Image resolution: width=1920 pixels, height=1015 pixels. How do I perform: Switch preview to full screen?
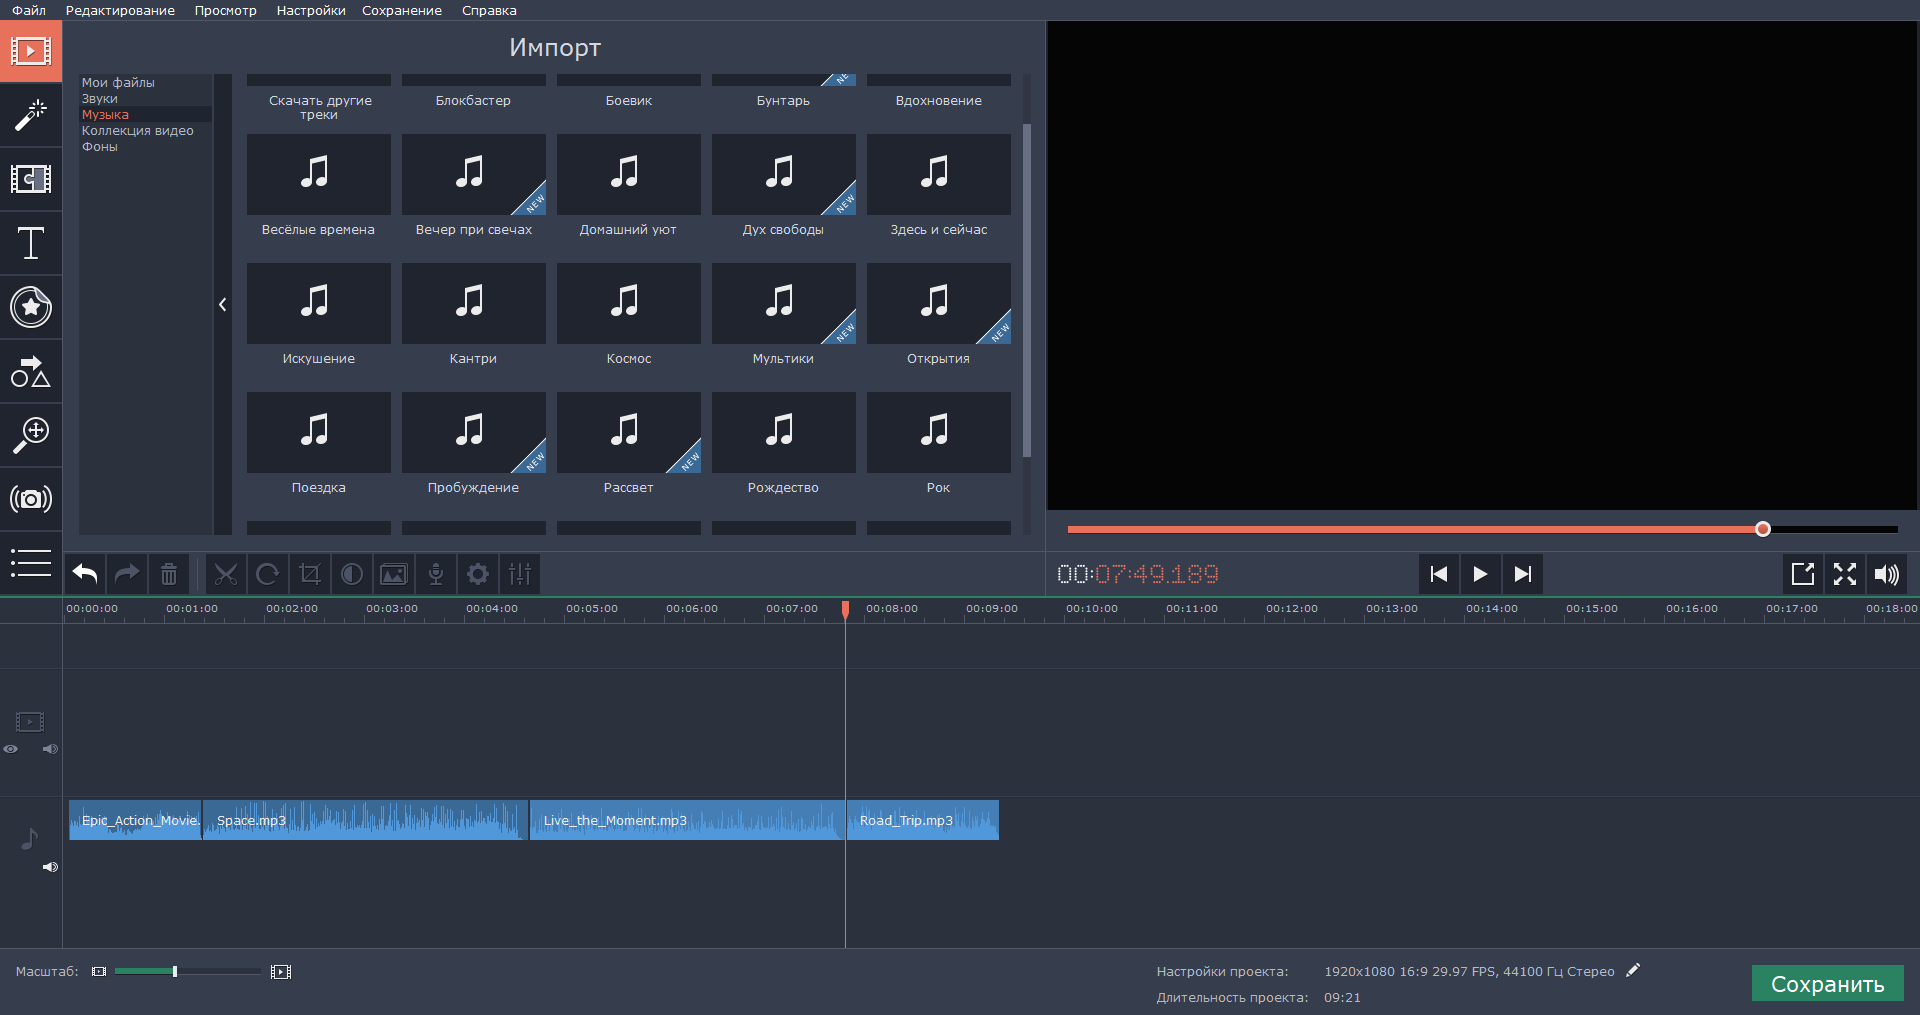(x=1845, y=574)
